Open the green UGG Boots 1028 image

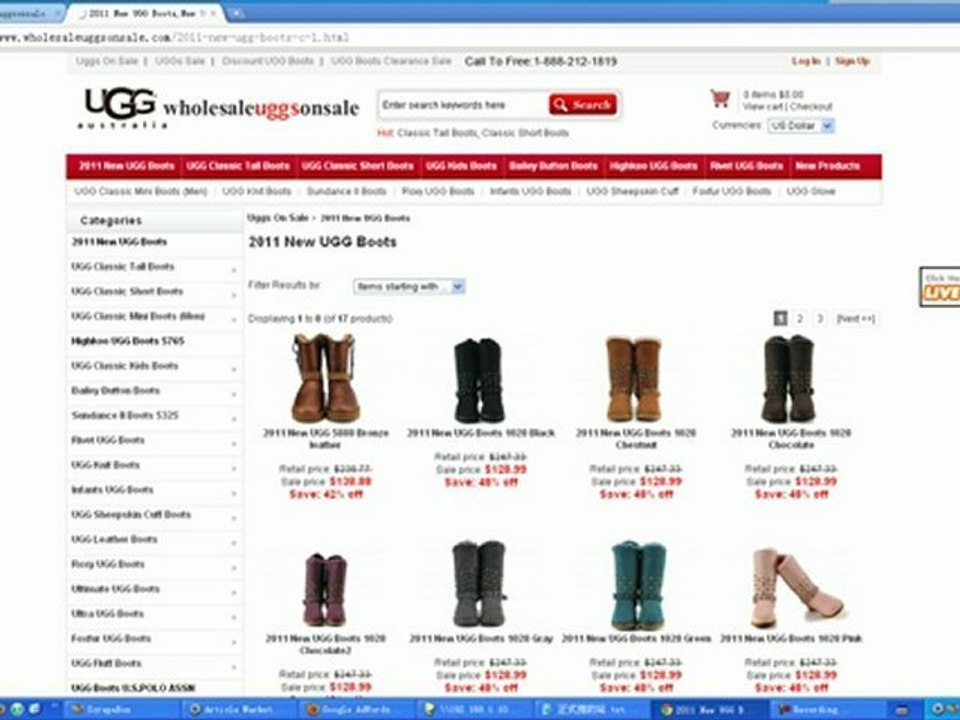[637, 585]
